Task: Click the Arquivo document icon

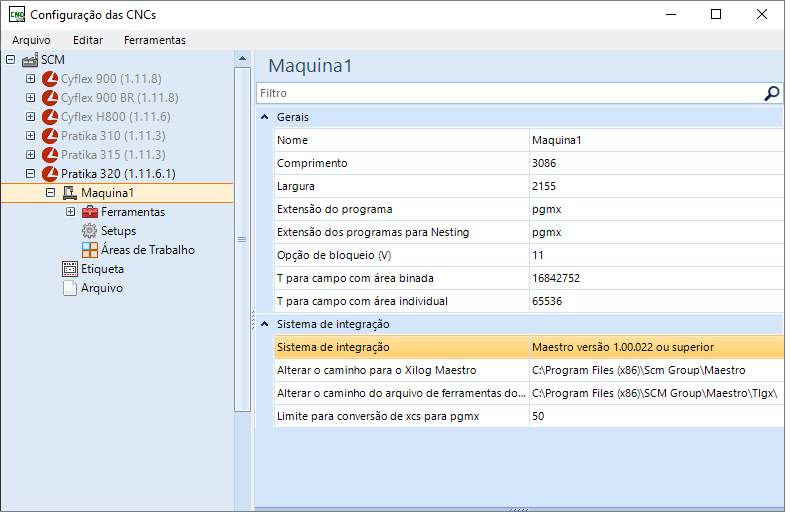Action: coord(70,288)
